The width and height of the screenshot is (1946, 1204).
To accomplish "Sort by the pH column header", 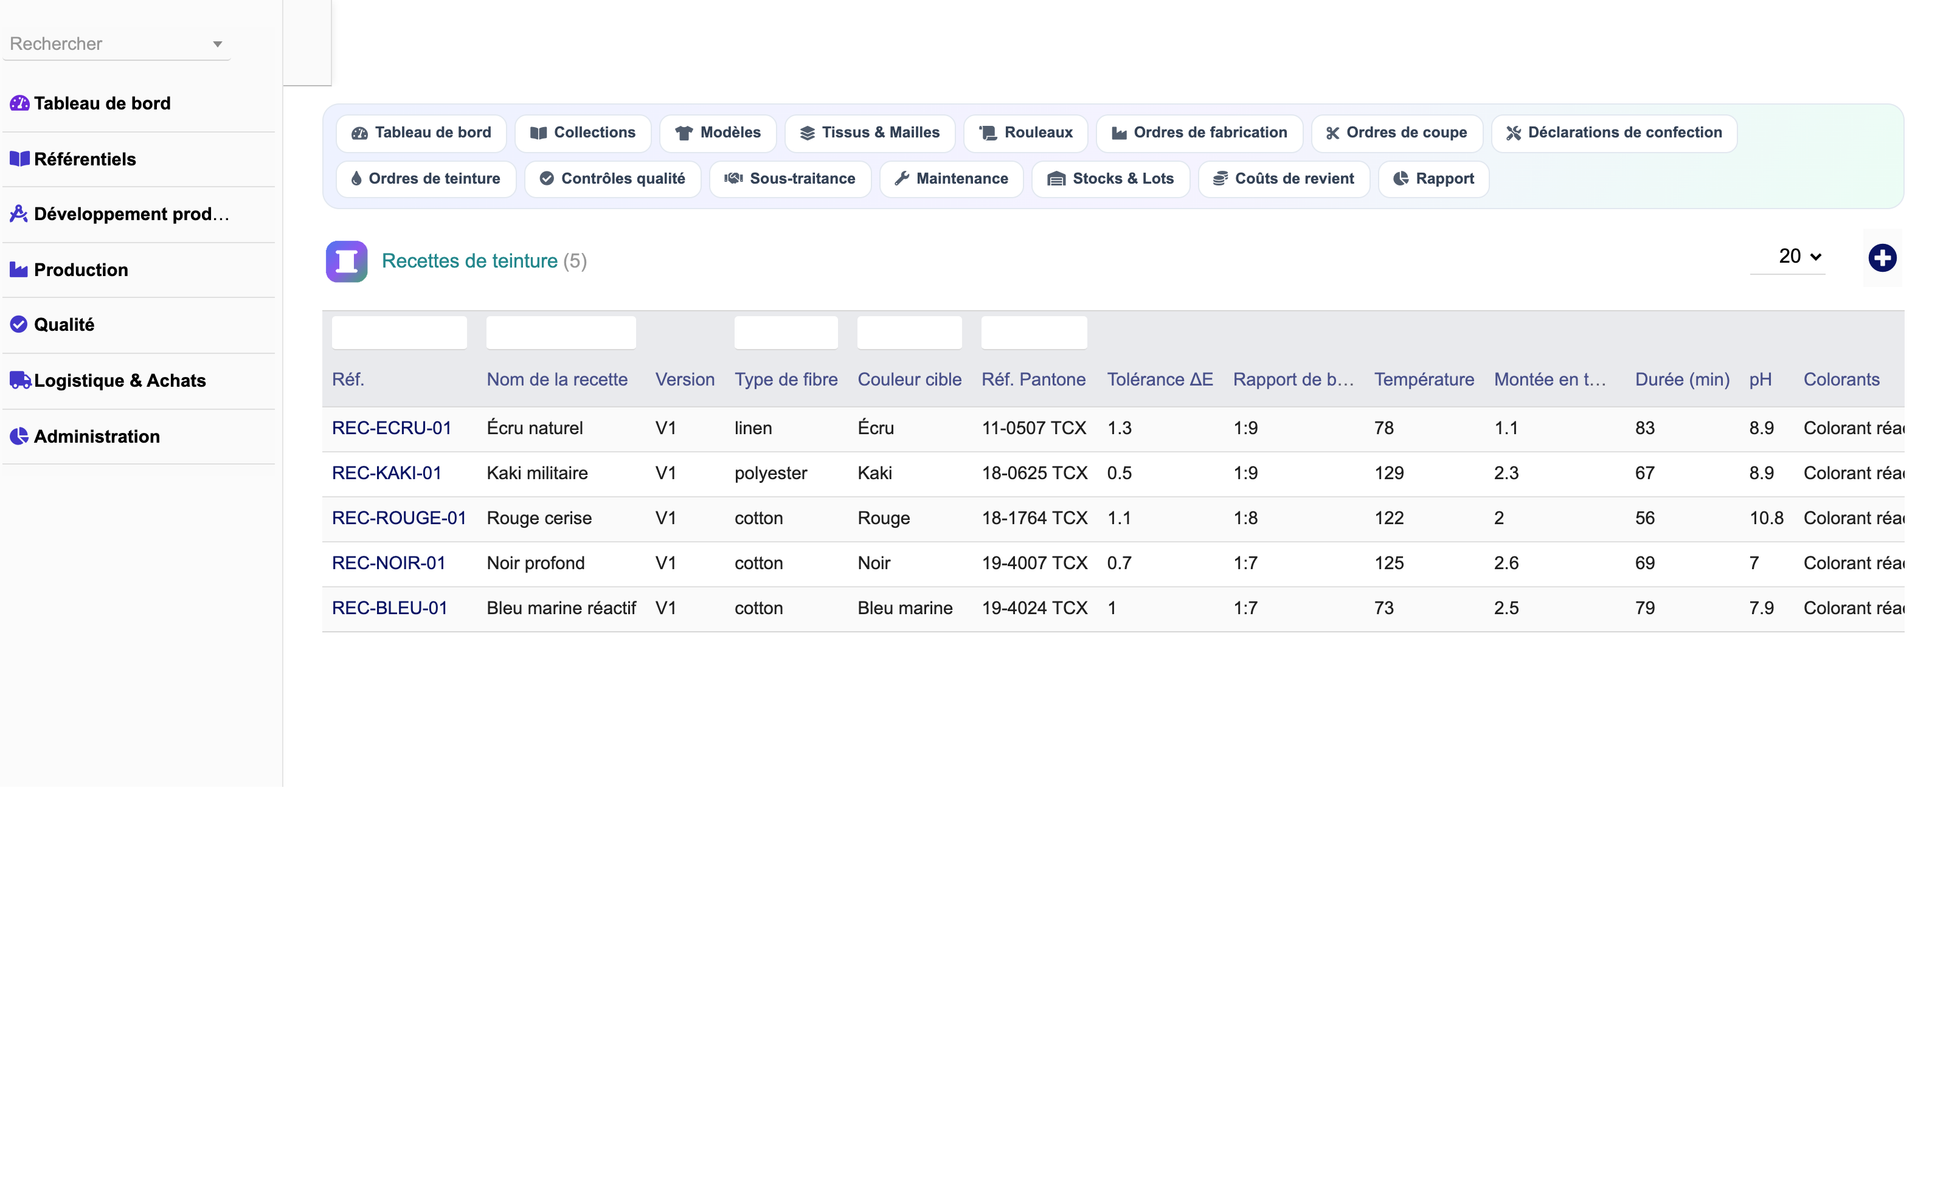I will (x=1760, y=380).
